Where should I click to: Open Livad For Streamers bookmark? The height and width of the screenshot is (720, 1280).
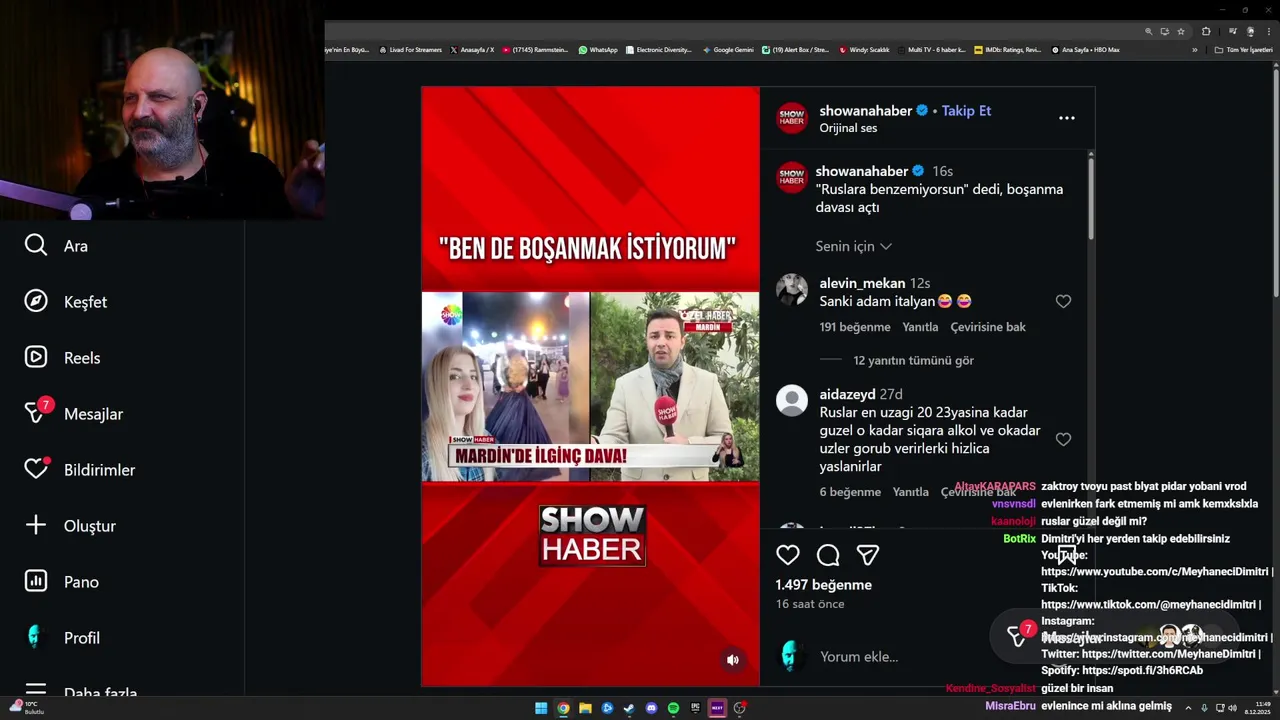410,50
